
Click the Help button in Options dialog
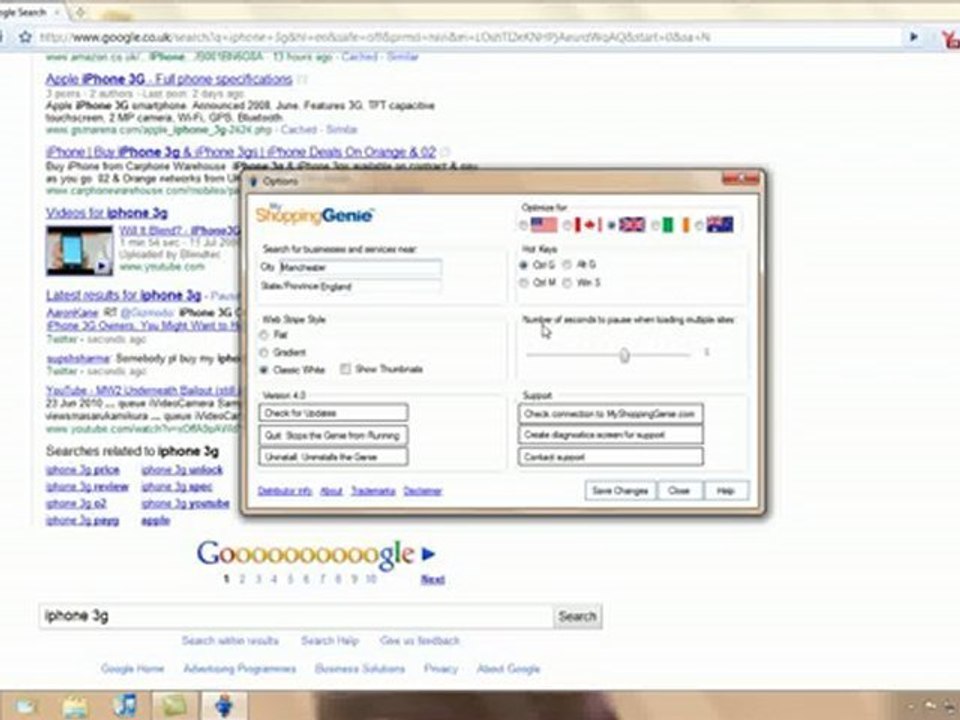[x=726, y=491]
